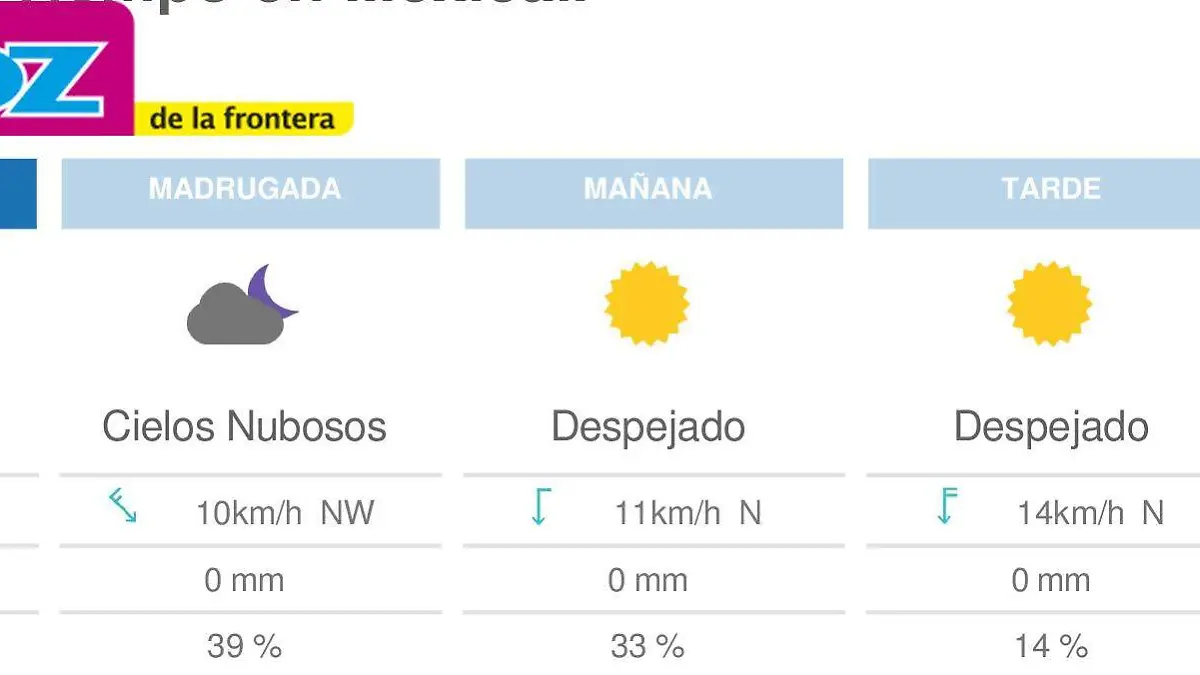Screen dimensions: 1200x675
Task: Click the purple crescent moon graphic
Action: point(277,290)
